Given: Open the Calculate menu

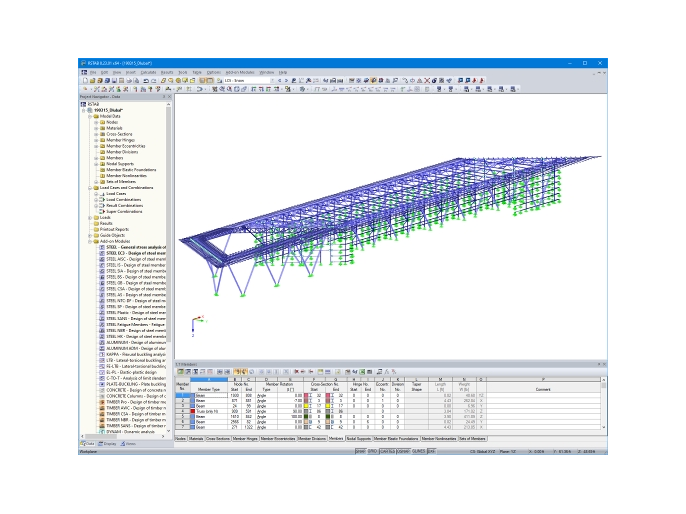Looking at the screenshot, I should tap(148, 72).
